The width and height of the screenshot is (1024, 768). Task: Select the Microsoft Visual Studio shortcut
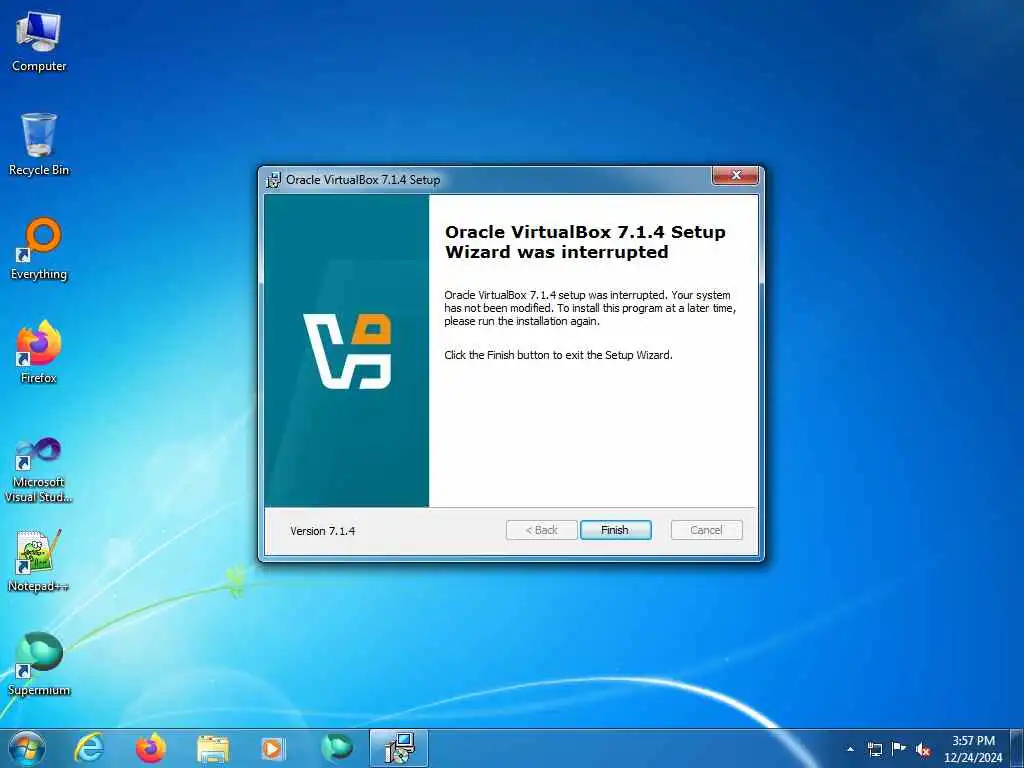(x=39, y=470)
